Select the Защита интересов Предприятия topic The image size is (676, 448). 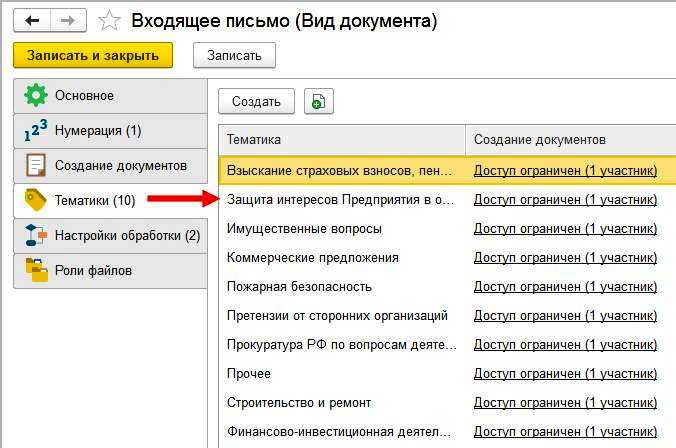tap(340, 200)
